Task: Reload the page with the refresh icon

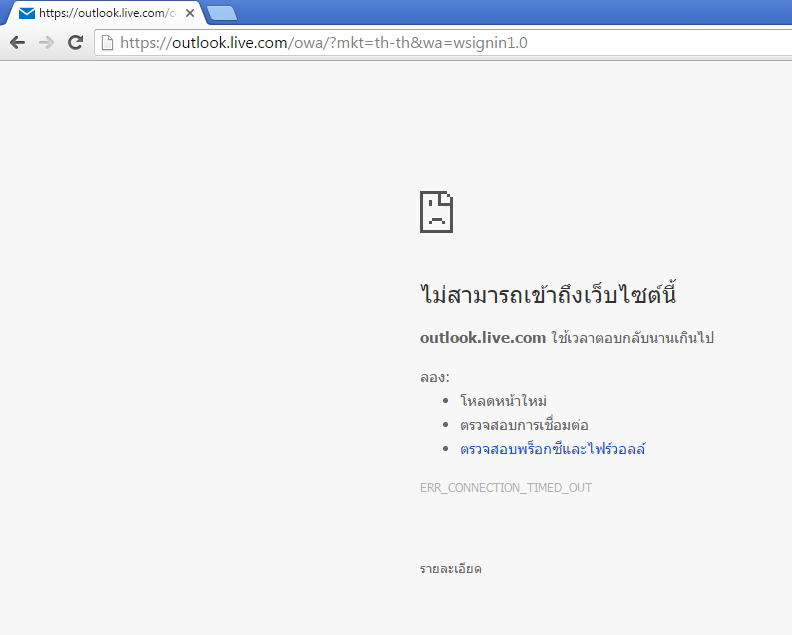Action: pyautogui.click(x=76, y=42)
